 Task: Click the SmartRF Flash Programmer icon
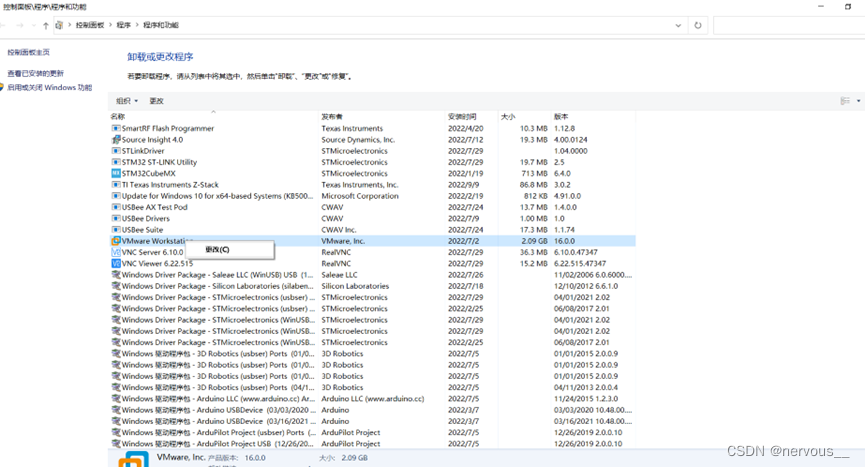[x=116, y=128]
